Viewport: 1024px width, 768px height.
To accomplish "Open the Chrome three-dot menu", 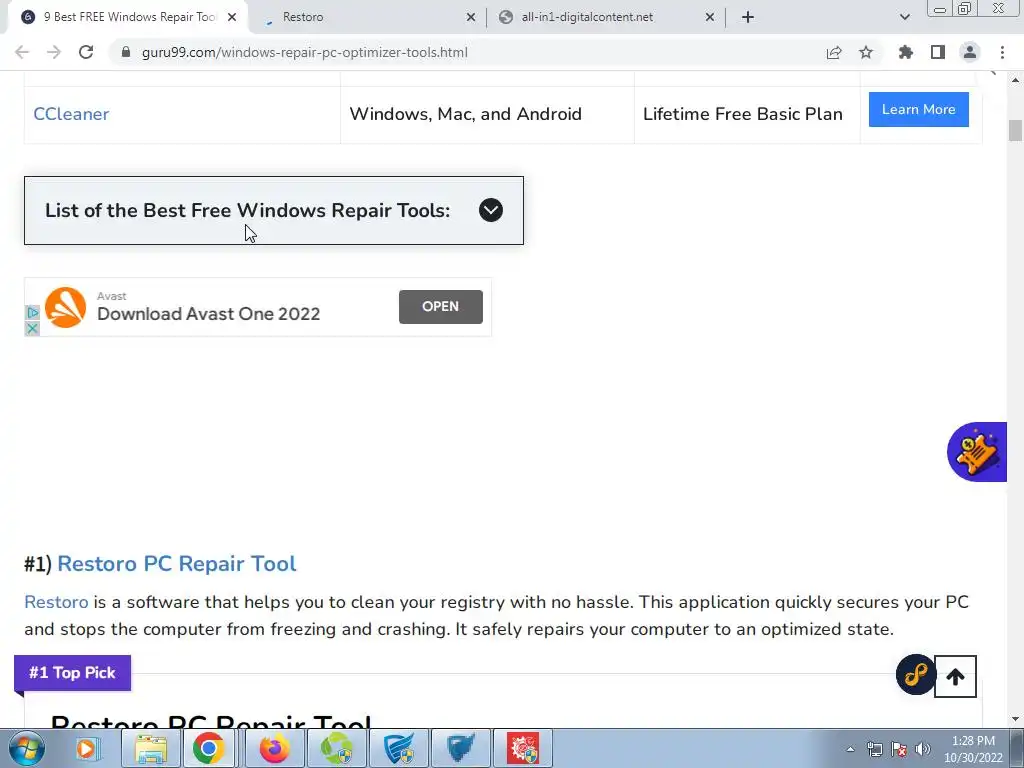I will pos(1002,52).
